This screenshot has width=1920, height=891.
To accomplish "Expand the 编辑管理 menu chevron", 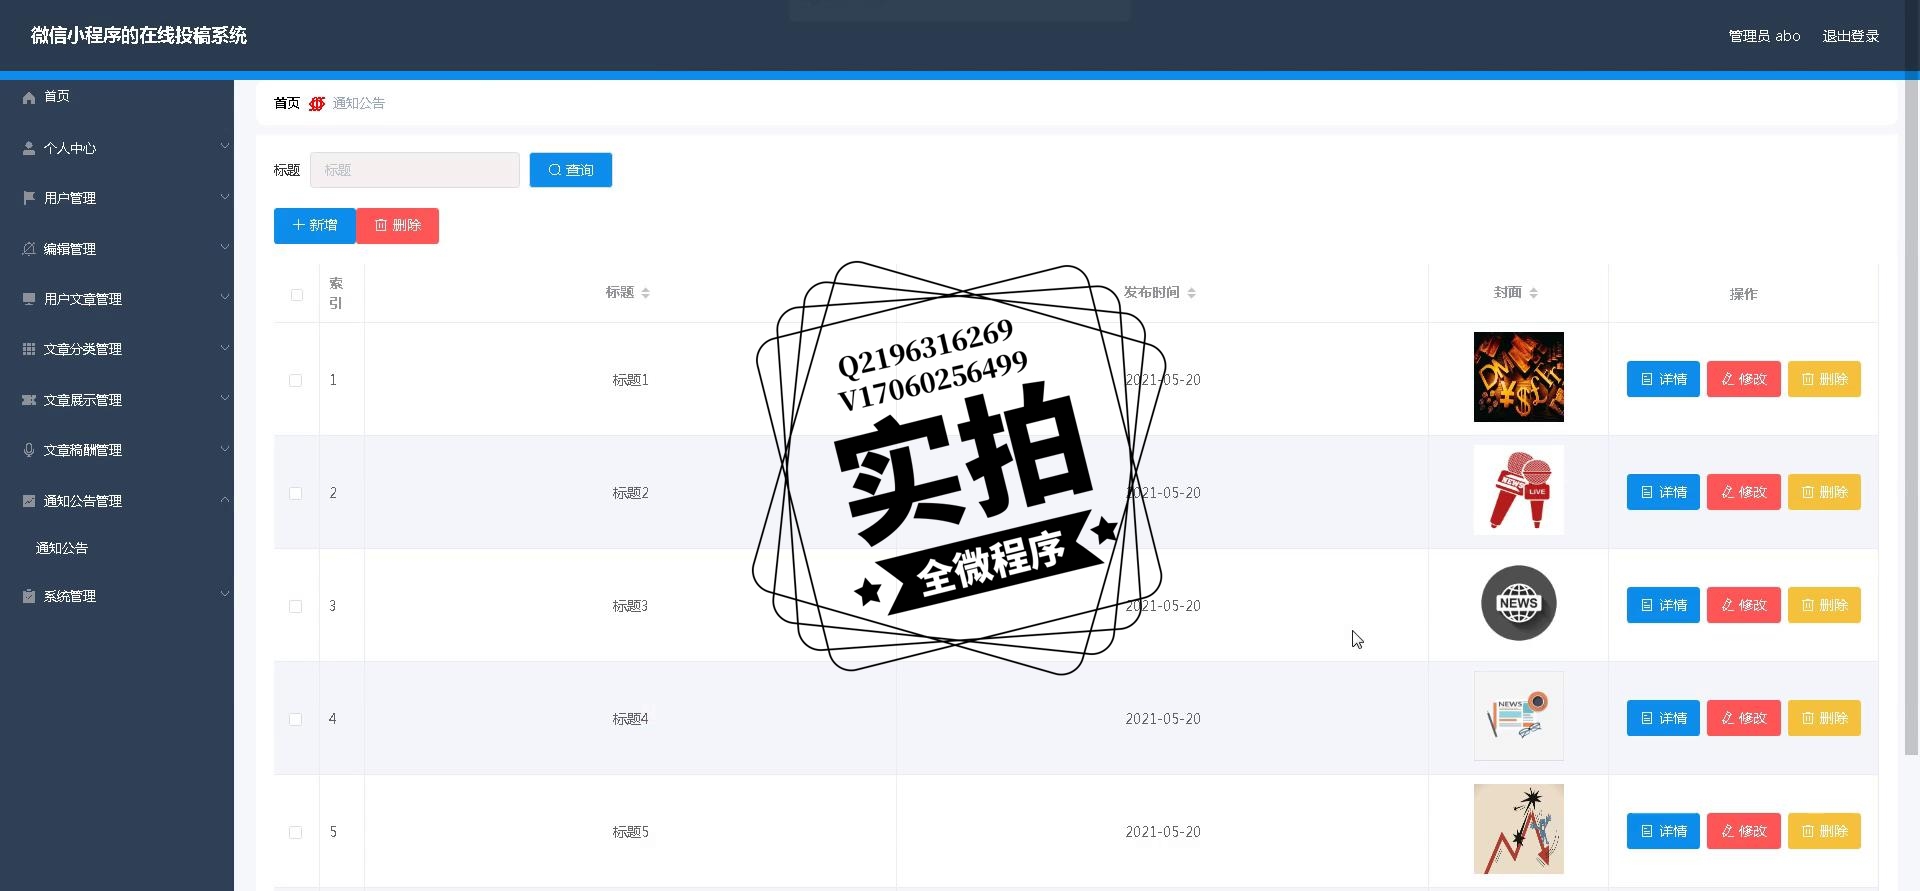I will pyautogui.click(x=225, y=247).
